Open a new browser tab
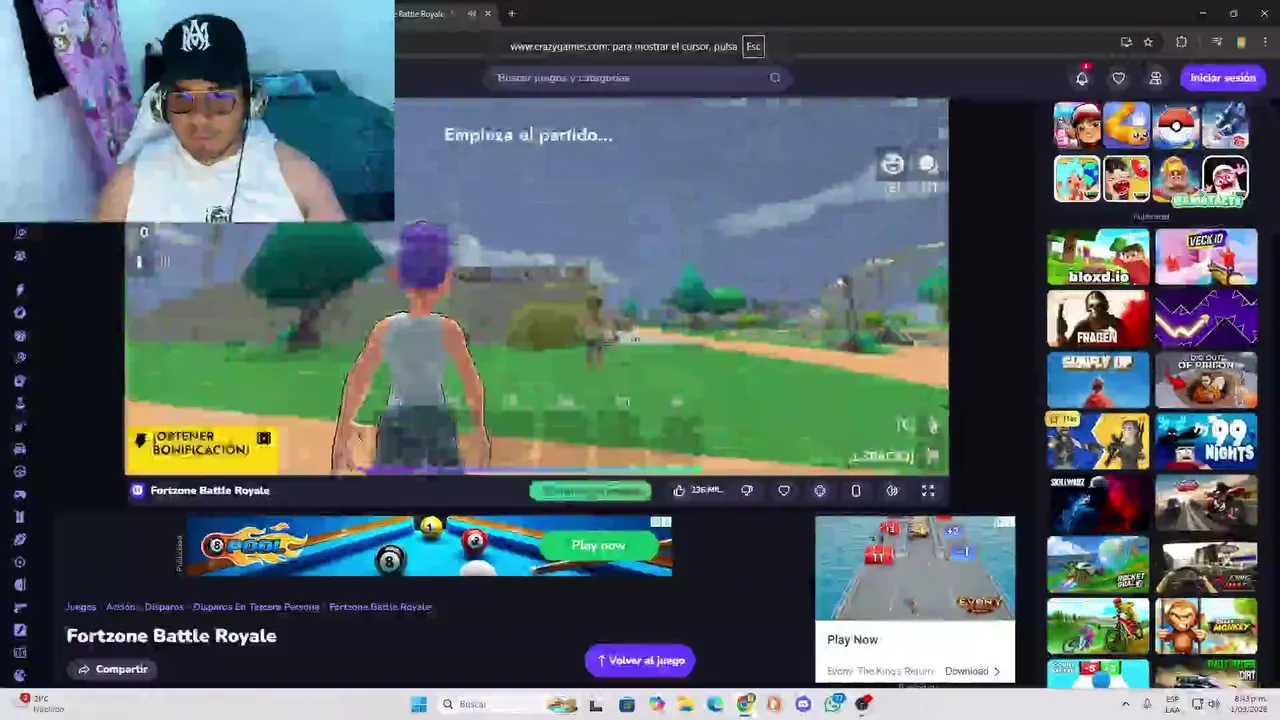The image size is (1280, 720). click(511, 14)
